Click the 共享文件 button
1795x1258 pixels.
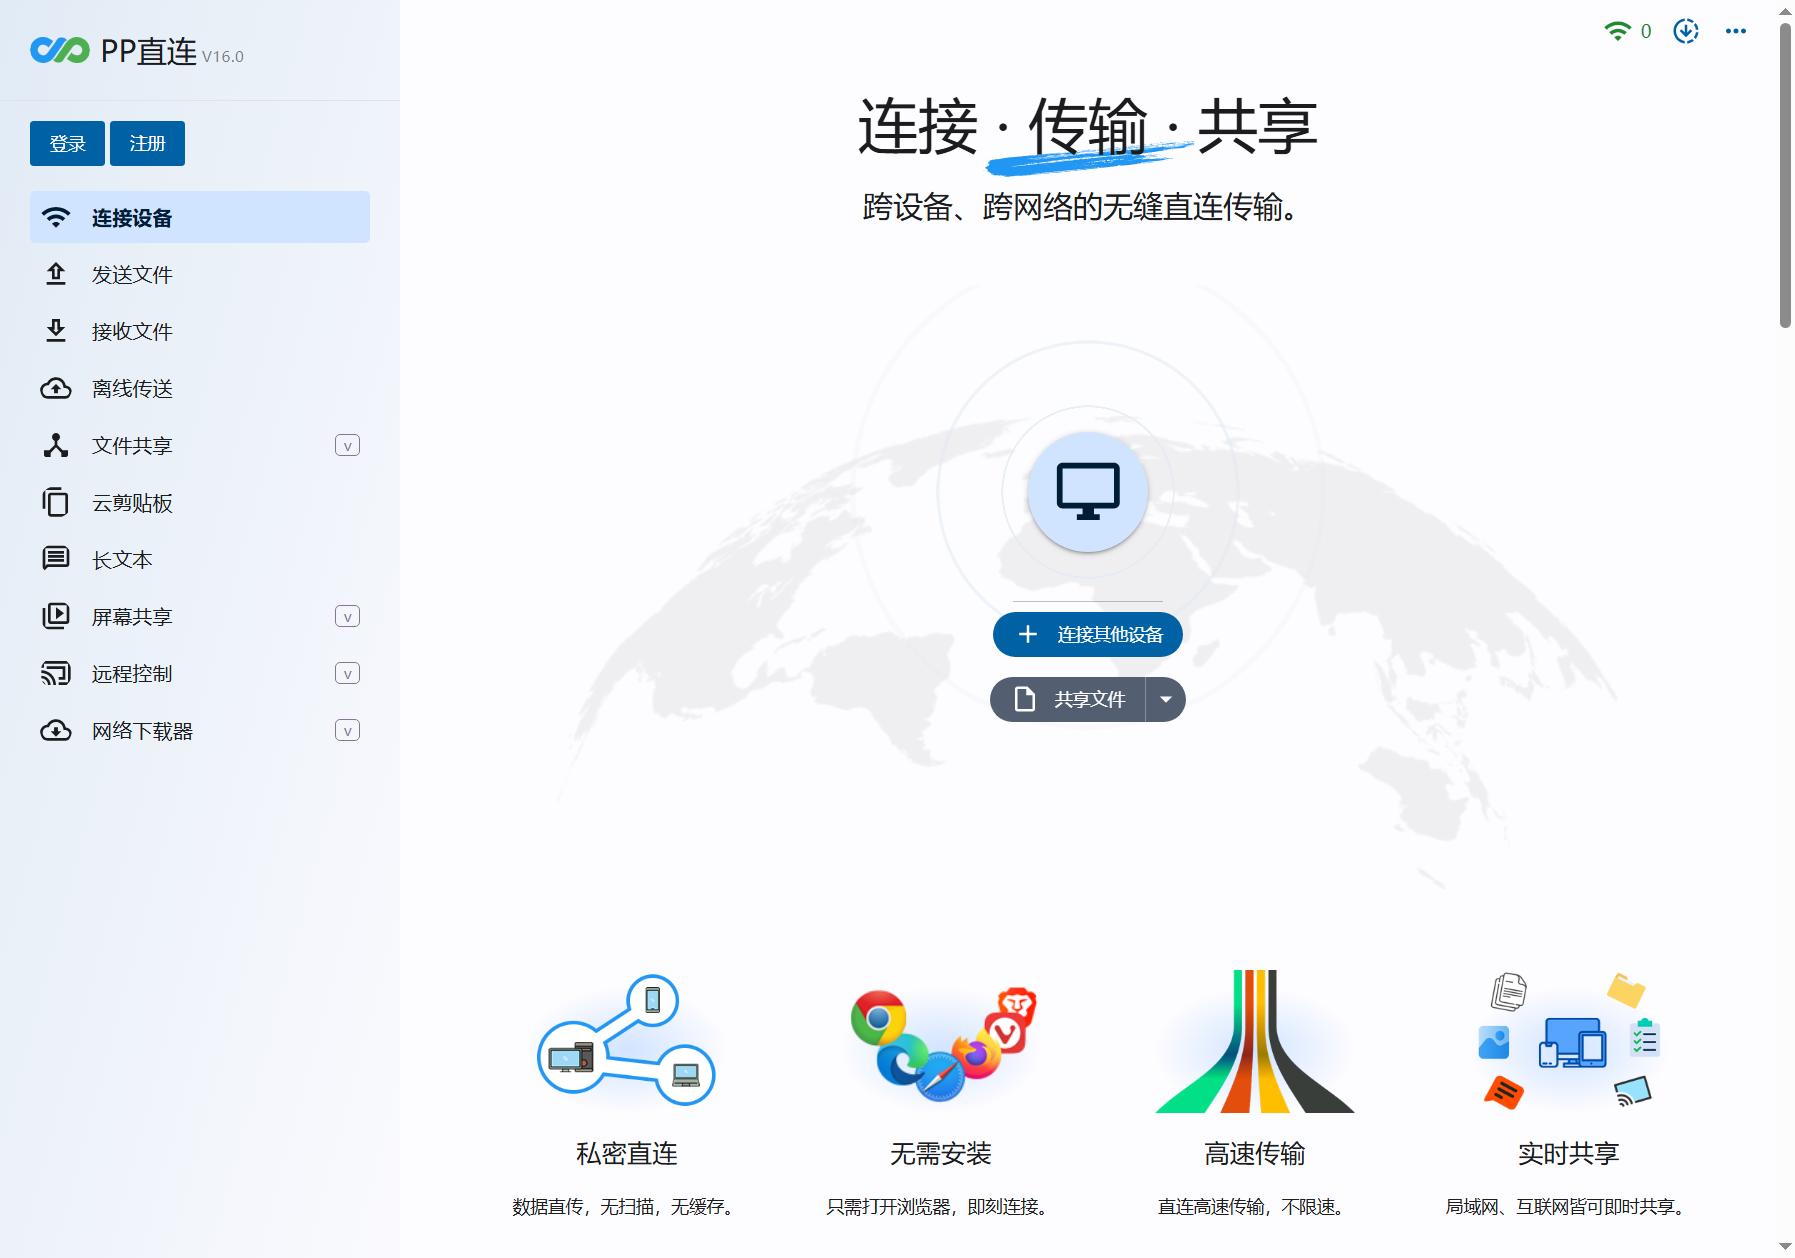(1068, 699)
